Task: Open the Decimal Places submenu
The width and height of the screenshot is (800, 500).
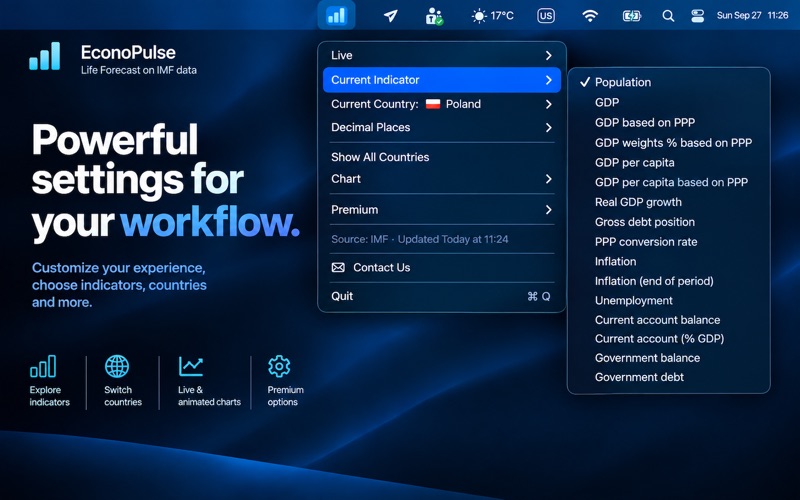Action: point(442,128)
